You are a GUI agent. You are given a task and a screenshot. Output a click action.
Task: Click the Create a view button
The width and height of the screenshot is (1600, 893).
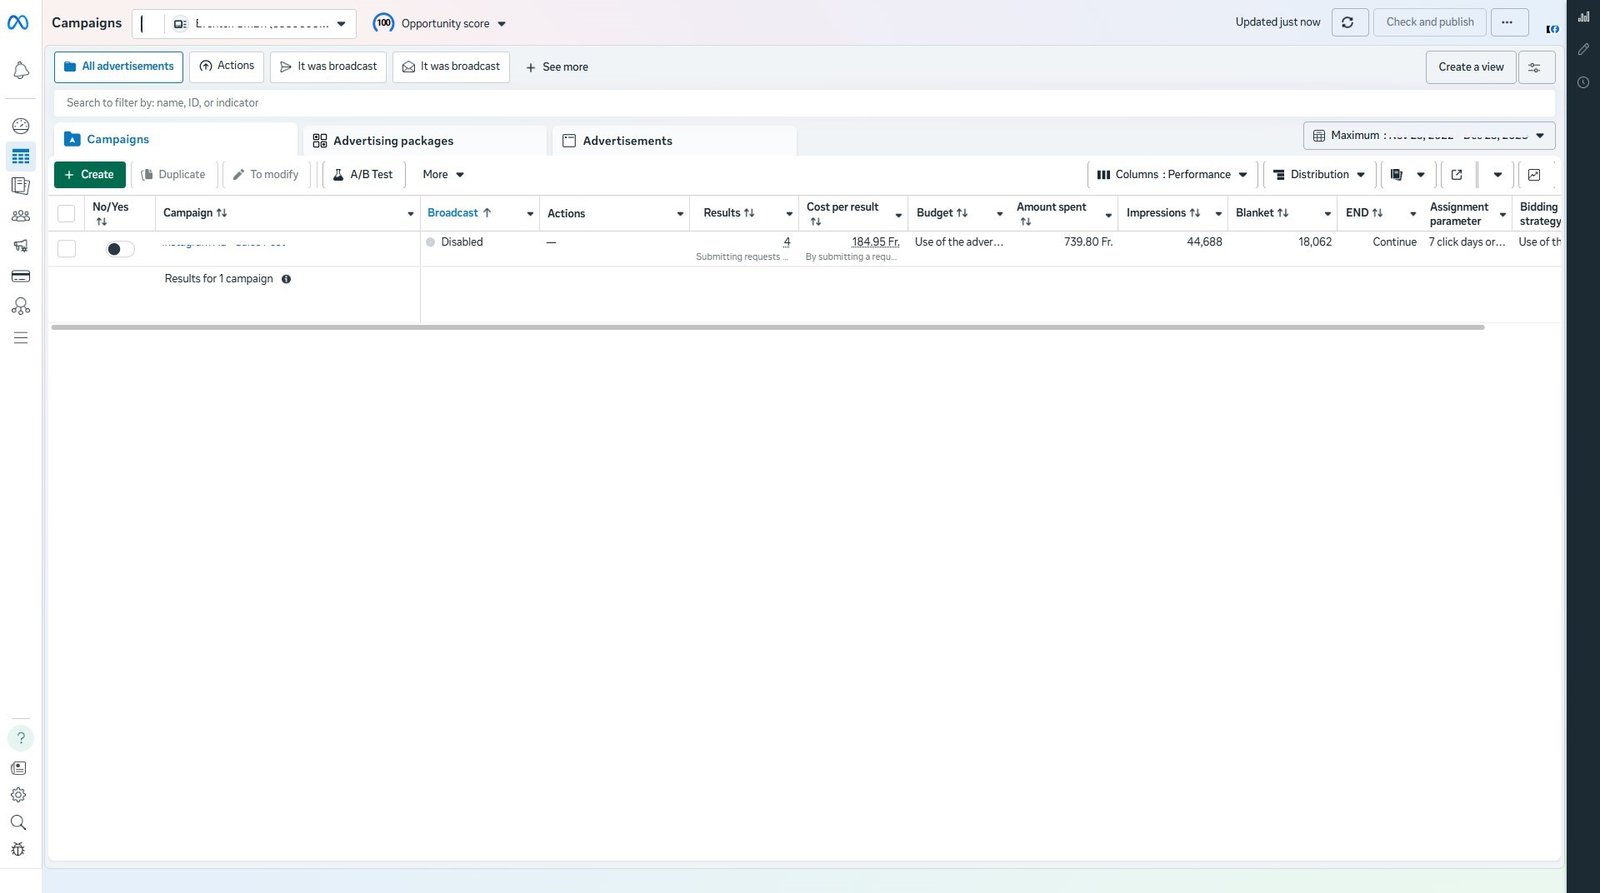tap(1470, 67)
